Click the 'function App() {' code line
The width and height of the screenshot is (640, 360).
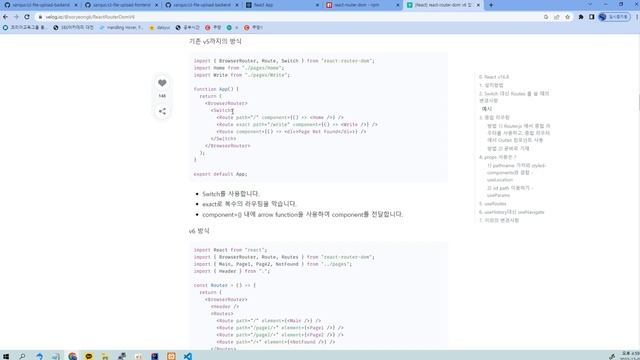point(216,89)
